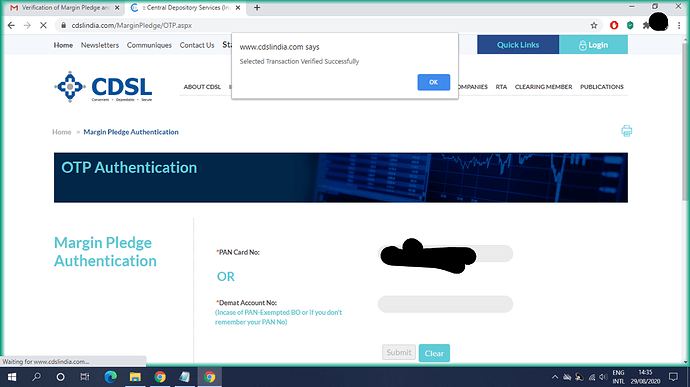Open the ABOUT CDSL menu
690x387 pixels.
(x=202, y=87)
